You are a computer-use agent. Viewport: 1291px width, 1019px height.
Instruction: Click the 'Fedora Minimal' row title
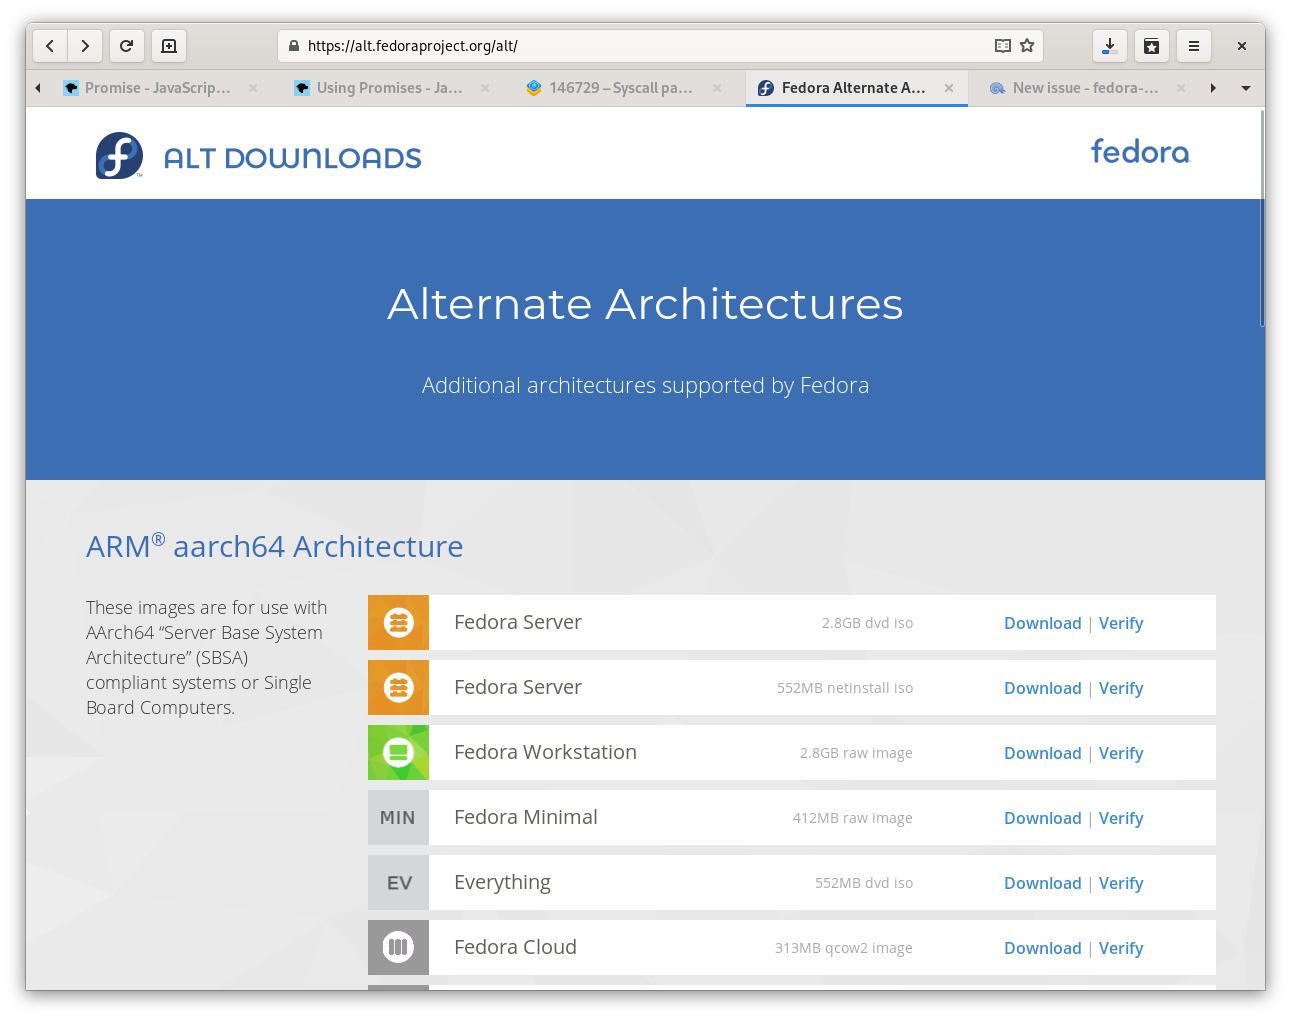click(526, 817)
